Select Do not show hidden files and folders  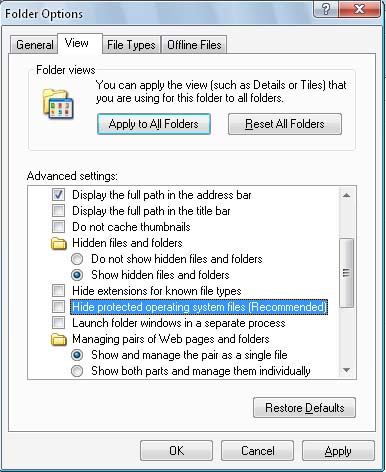(x=77, y=259)
